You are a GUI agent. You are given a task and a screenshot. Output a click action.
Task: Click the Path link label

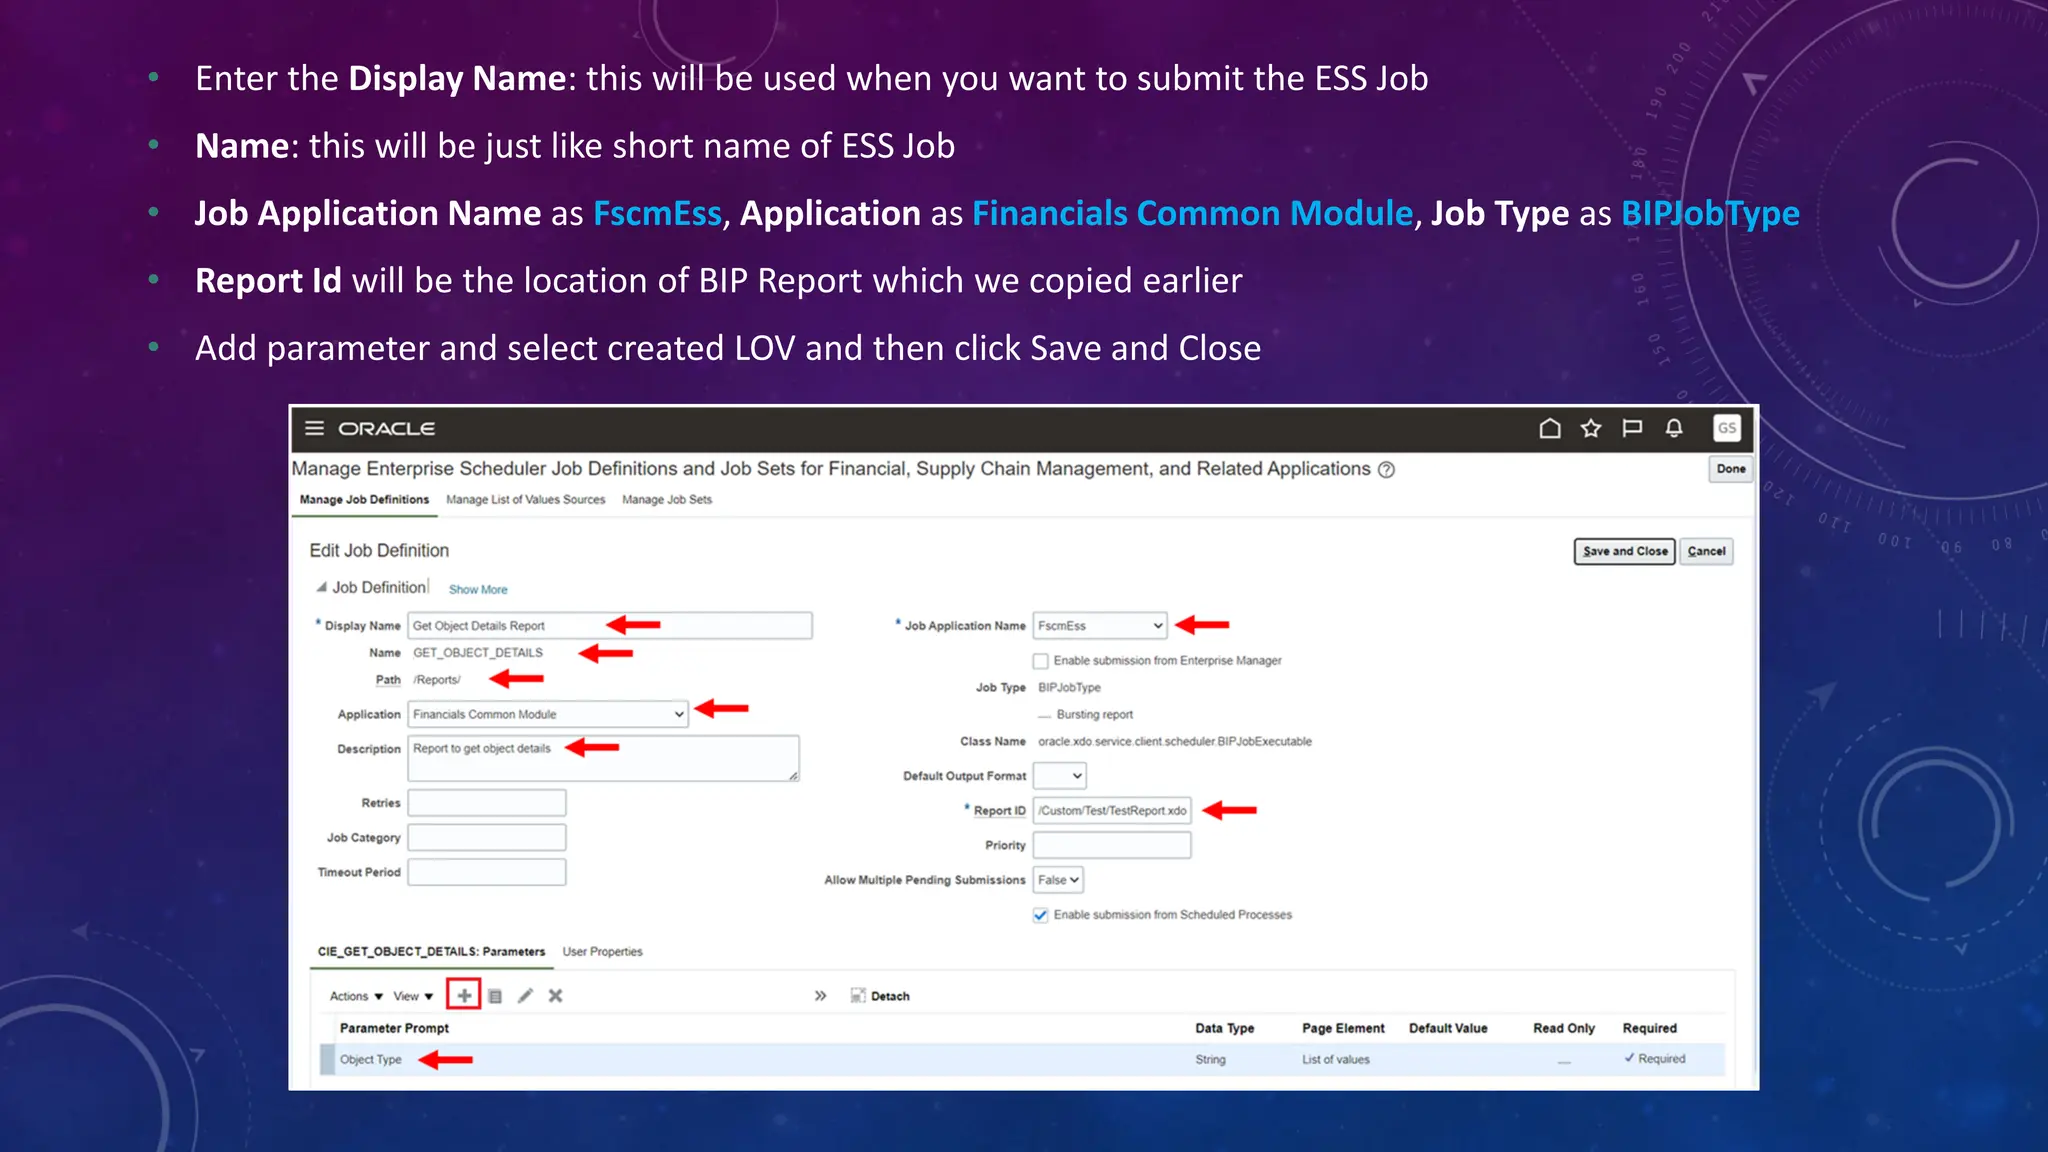388,680
